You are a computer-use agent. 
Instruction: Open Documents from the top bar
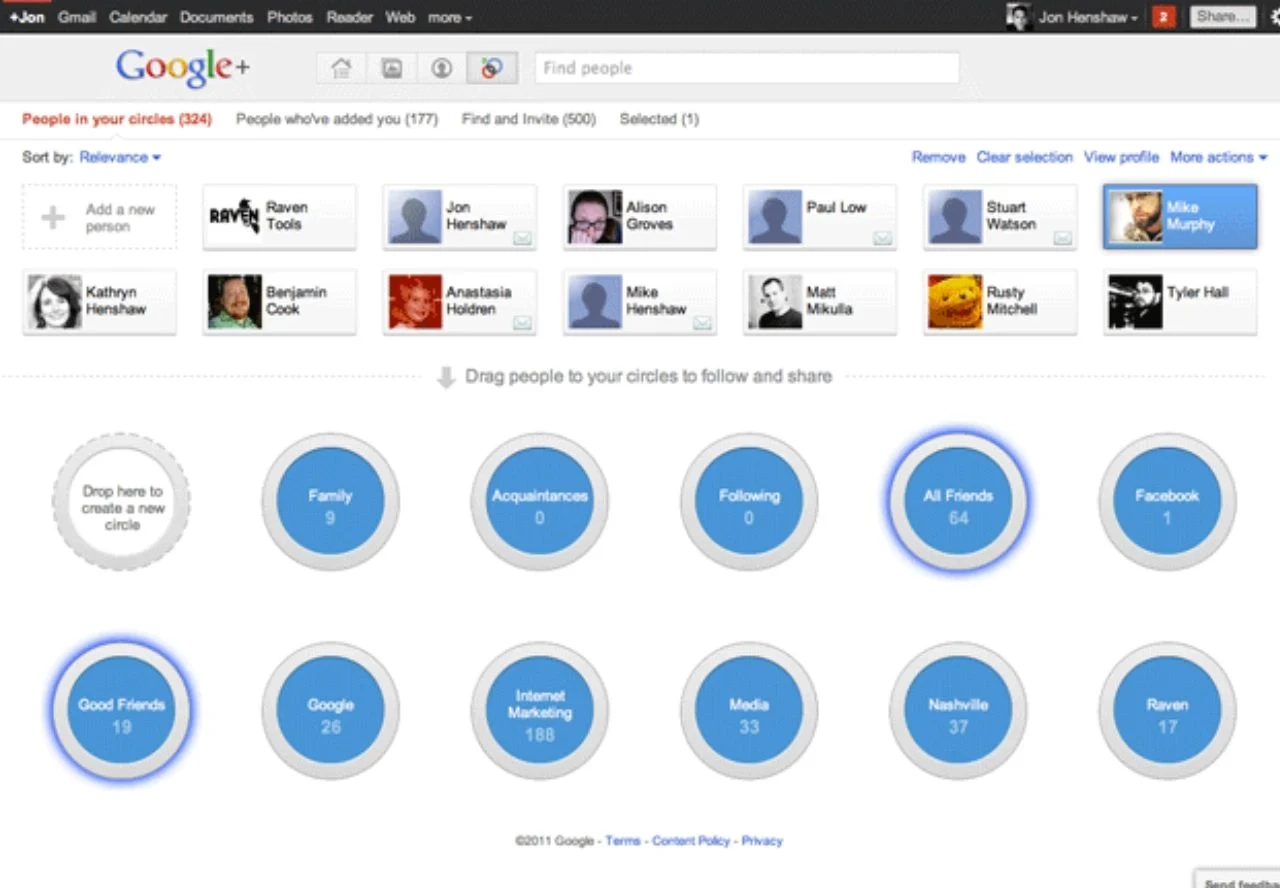point(217,17)
